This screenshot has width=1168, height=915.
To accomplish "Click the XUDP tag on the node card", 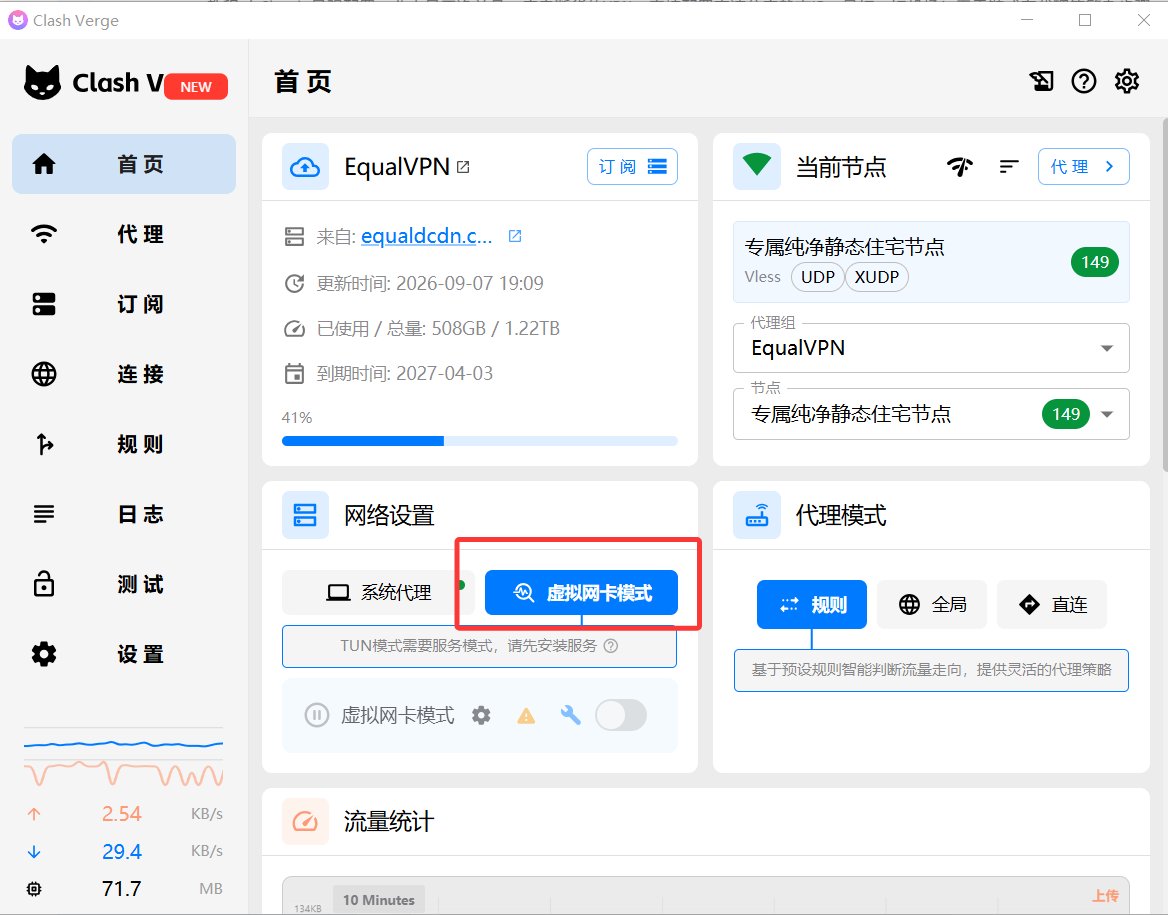I will pyautogui.click(x=877, y=277).
